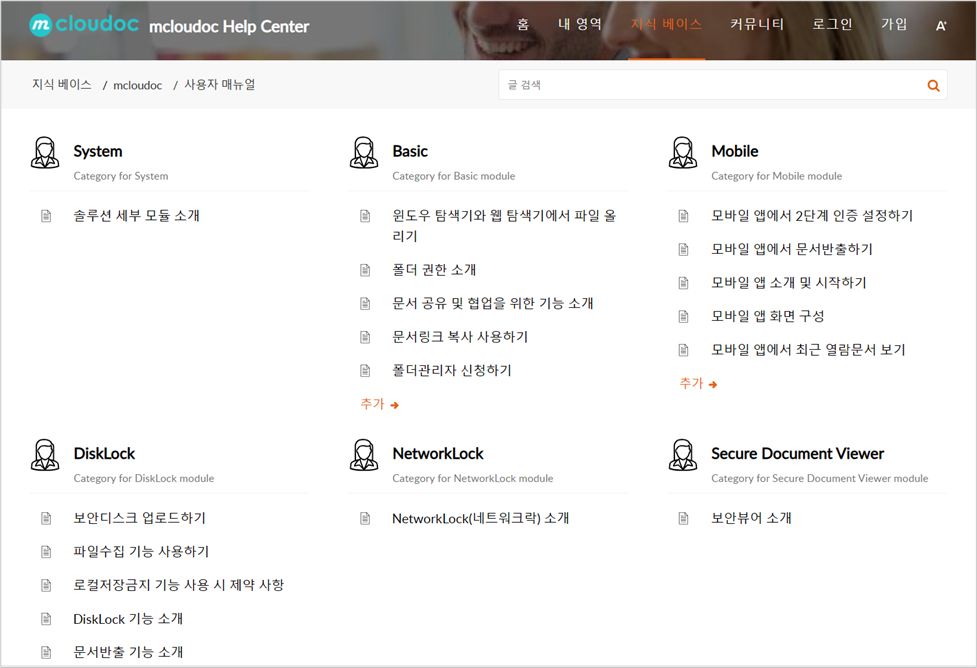Click the mcloudoc logo icon

40,25
